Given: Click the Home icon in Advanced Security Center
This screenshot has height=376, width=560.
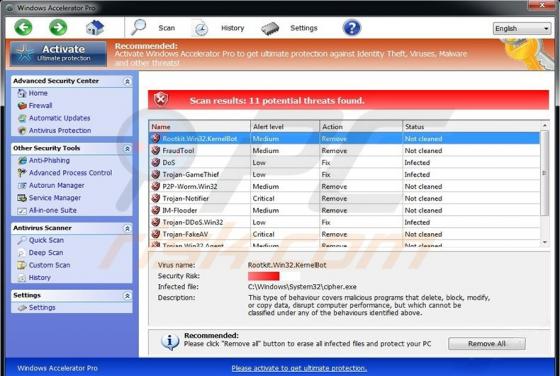Looking at the screenshot, I should (22, 93).
